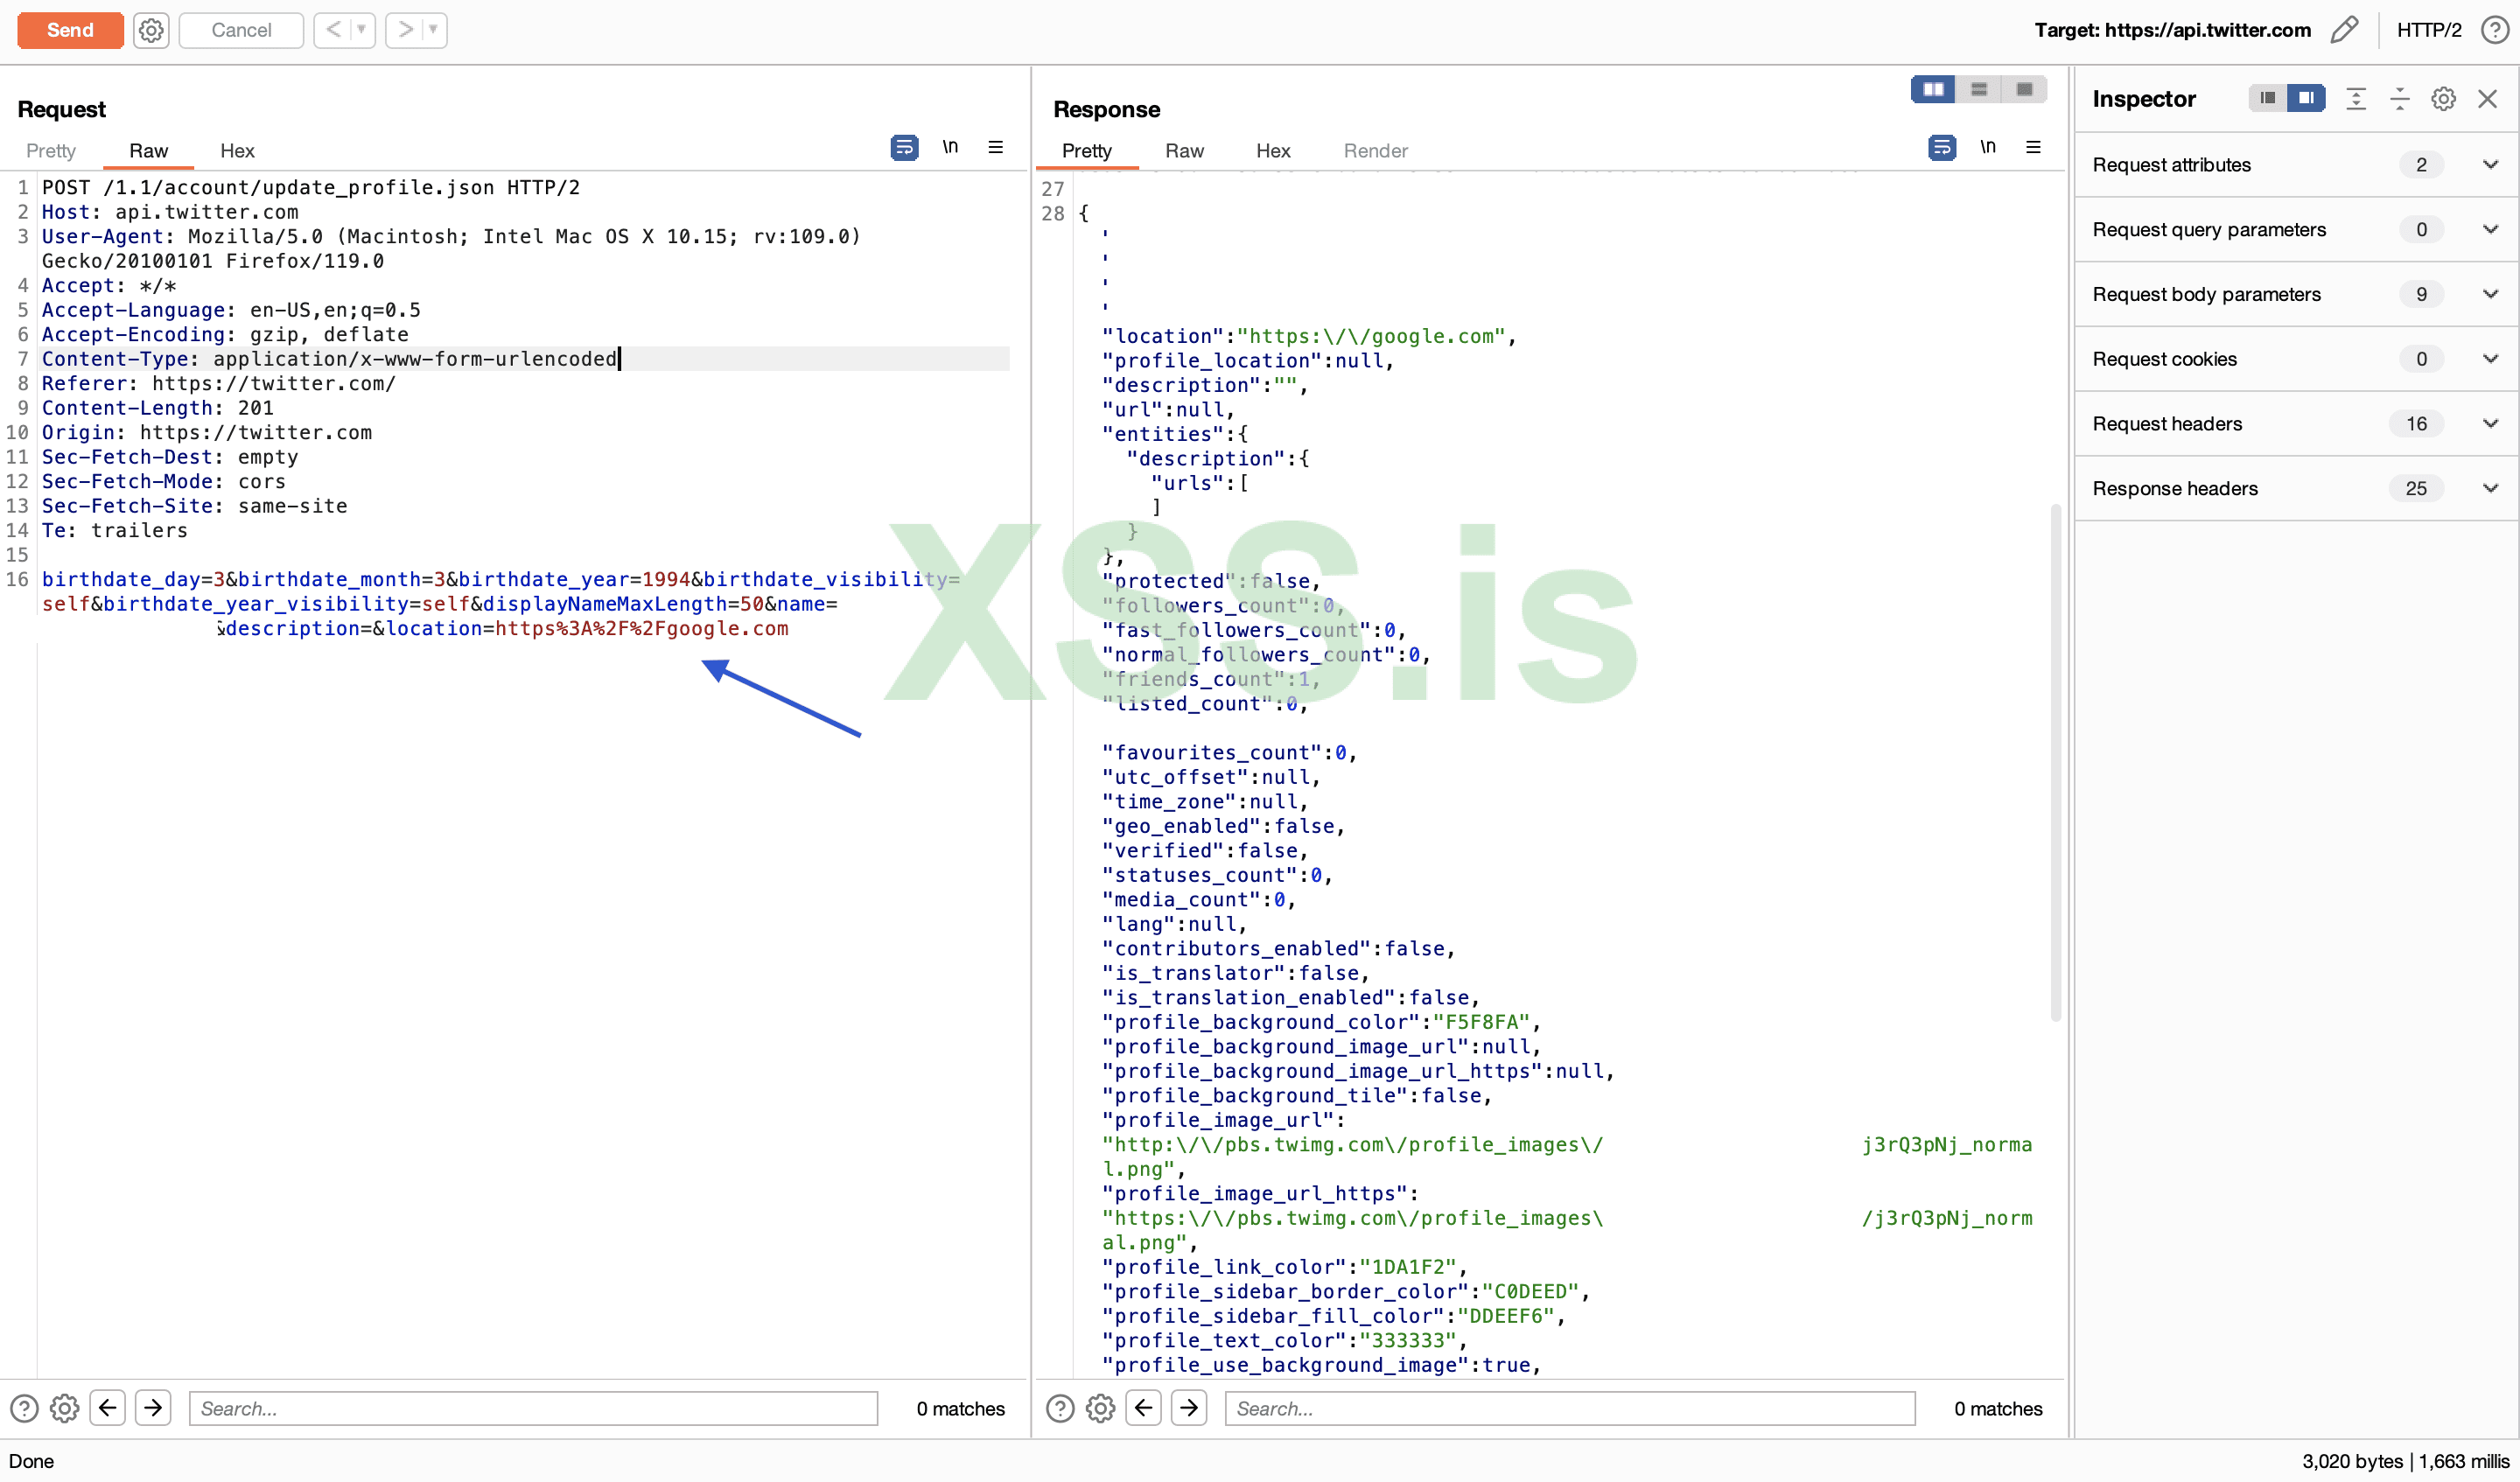2520x1482 pixels.
Task: Go to next match in request search
Action: point(153,1408)
